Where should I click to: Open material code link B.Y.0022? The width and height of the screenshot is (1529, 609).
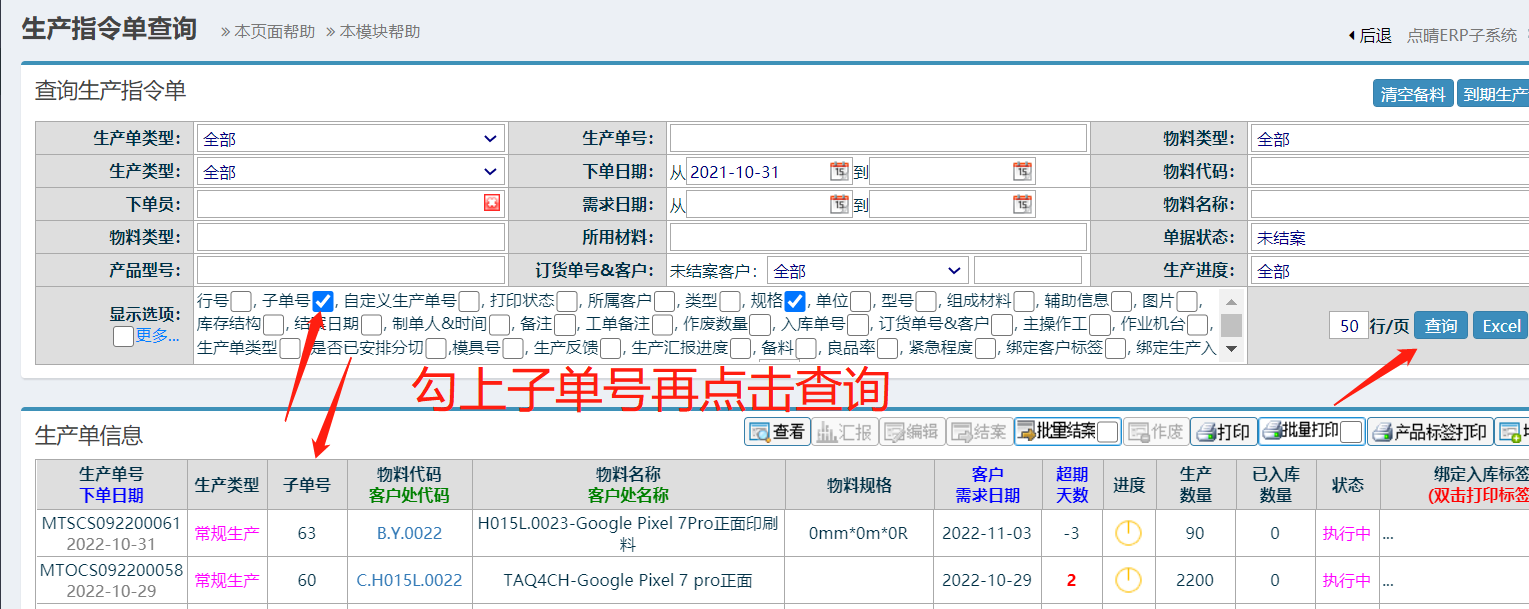point(409,534)
